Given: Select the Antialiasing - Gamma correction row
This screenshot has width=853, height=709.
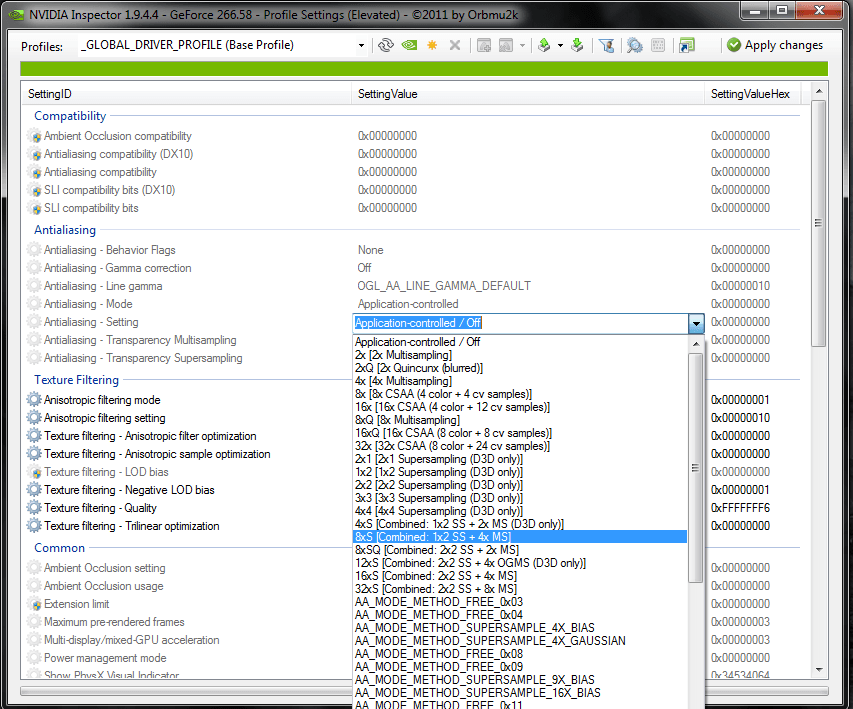Looking at the screenshot, I should tap(411, 268).
